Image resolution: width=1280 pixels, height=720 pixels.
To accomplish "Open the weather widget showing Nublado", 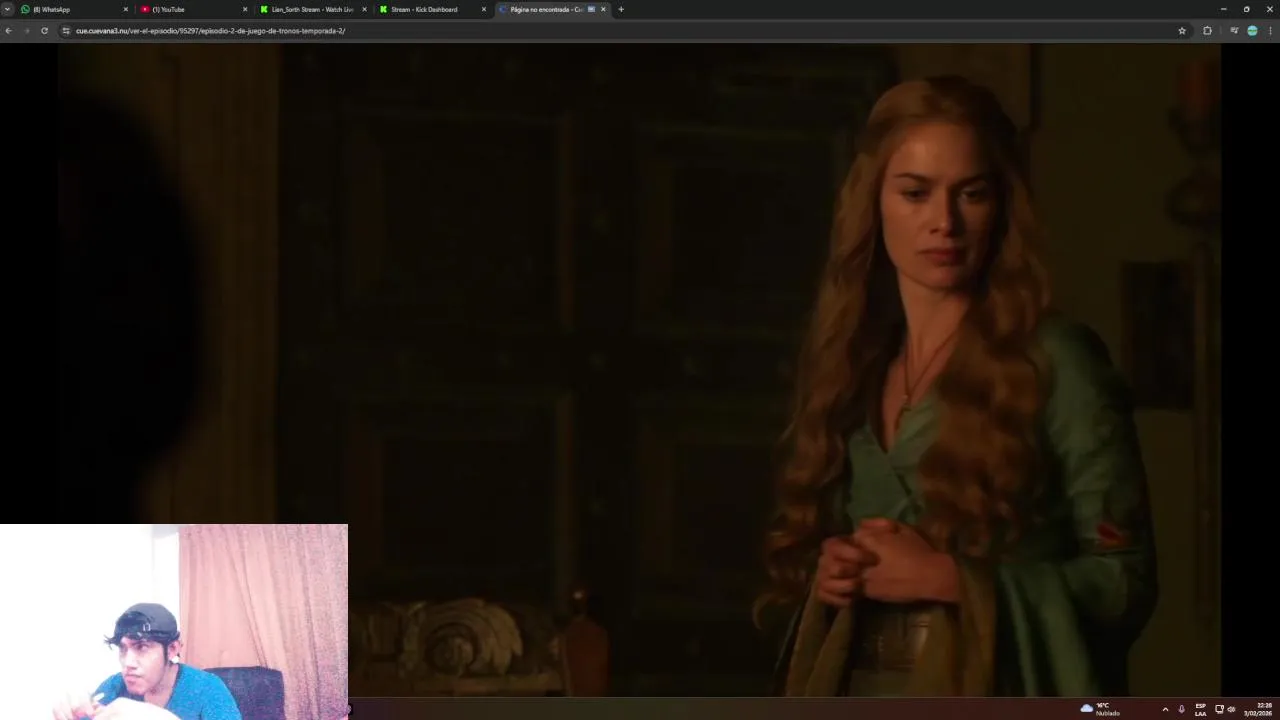I will click(x=1100, y=709).
